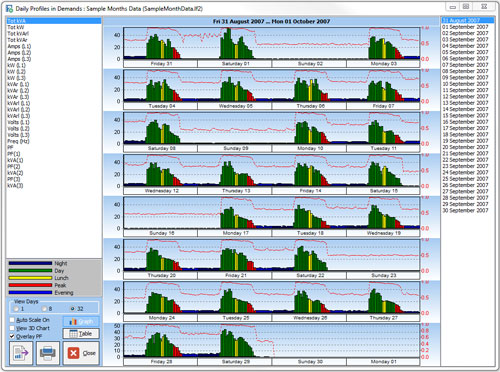Viewport: 500px width, 372px height.
Task: Select the 32 days view radio button
Action: tap(72, 309)
